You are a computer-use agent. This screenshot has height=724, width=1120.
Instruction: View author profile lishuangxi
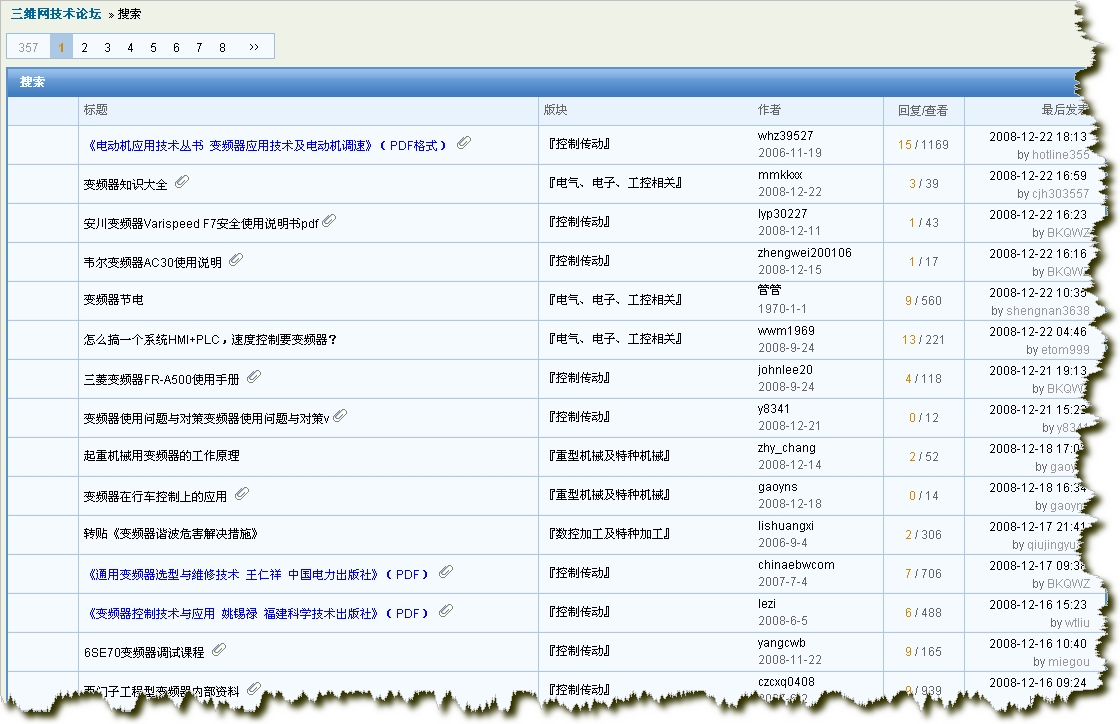tap(786, 526)
